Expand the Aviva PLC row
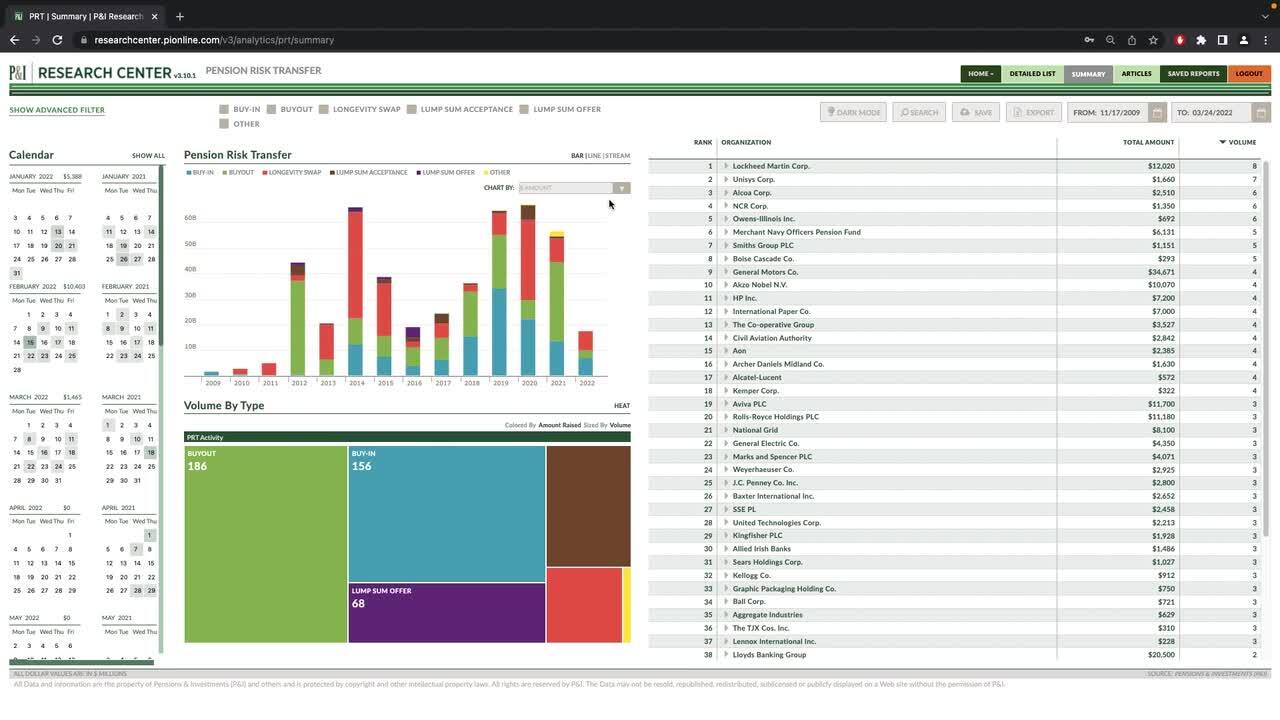The image size is (1280, 720). pyautogui.click(x=726, y=404)
